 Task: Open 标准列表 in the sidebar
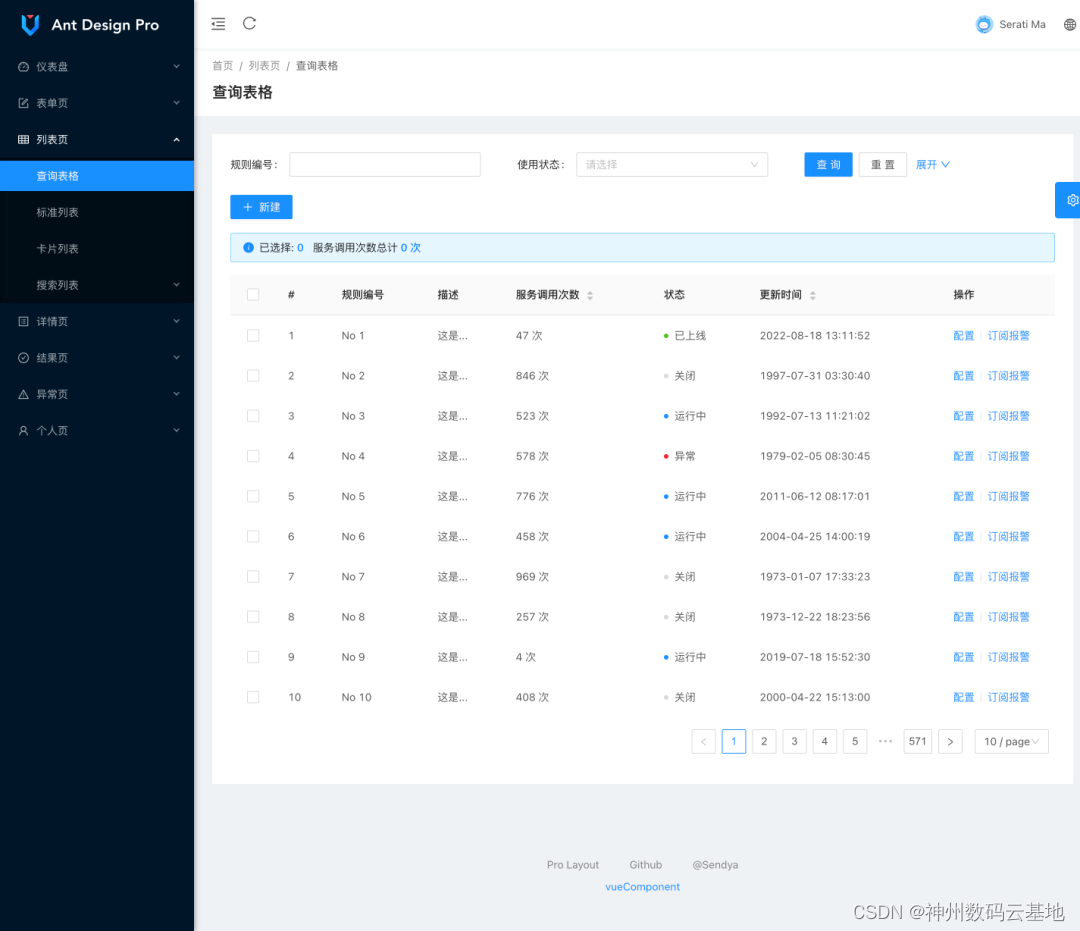pyautogui.click(x=97, y=213)
